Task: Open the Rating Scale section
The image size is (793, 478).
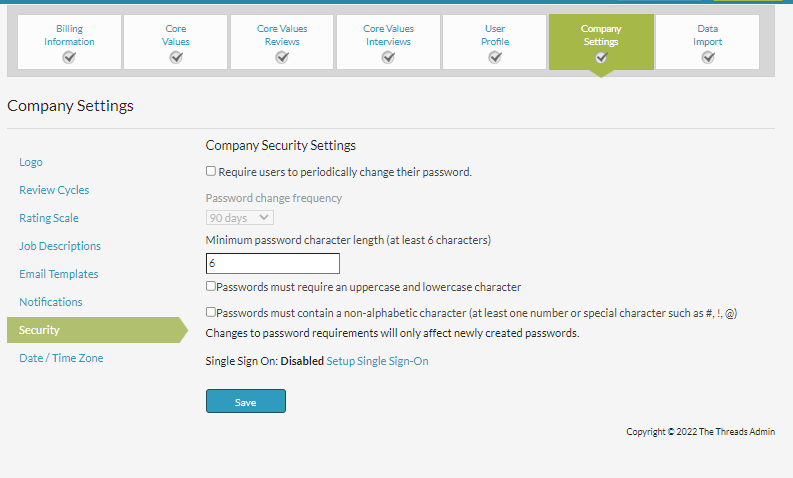Action: tap(49, 218)
